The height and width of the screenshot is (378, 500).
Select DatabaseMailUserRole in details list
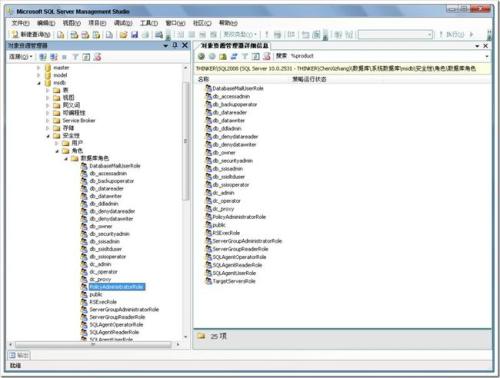238,88
